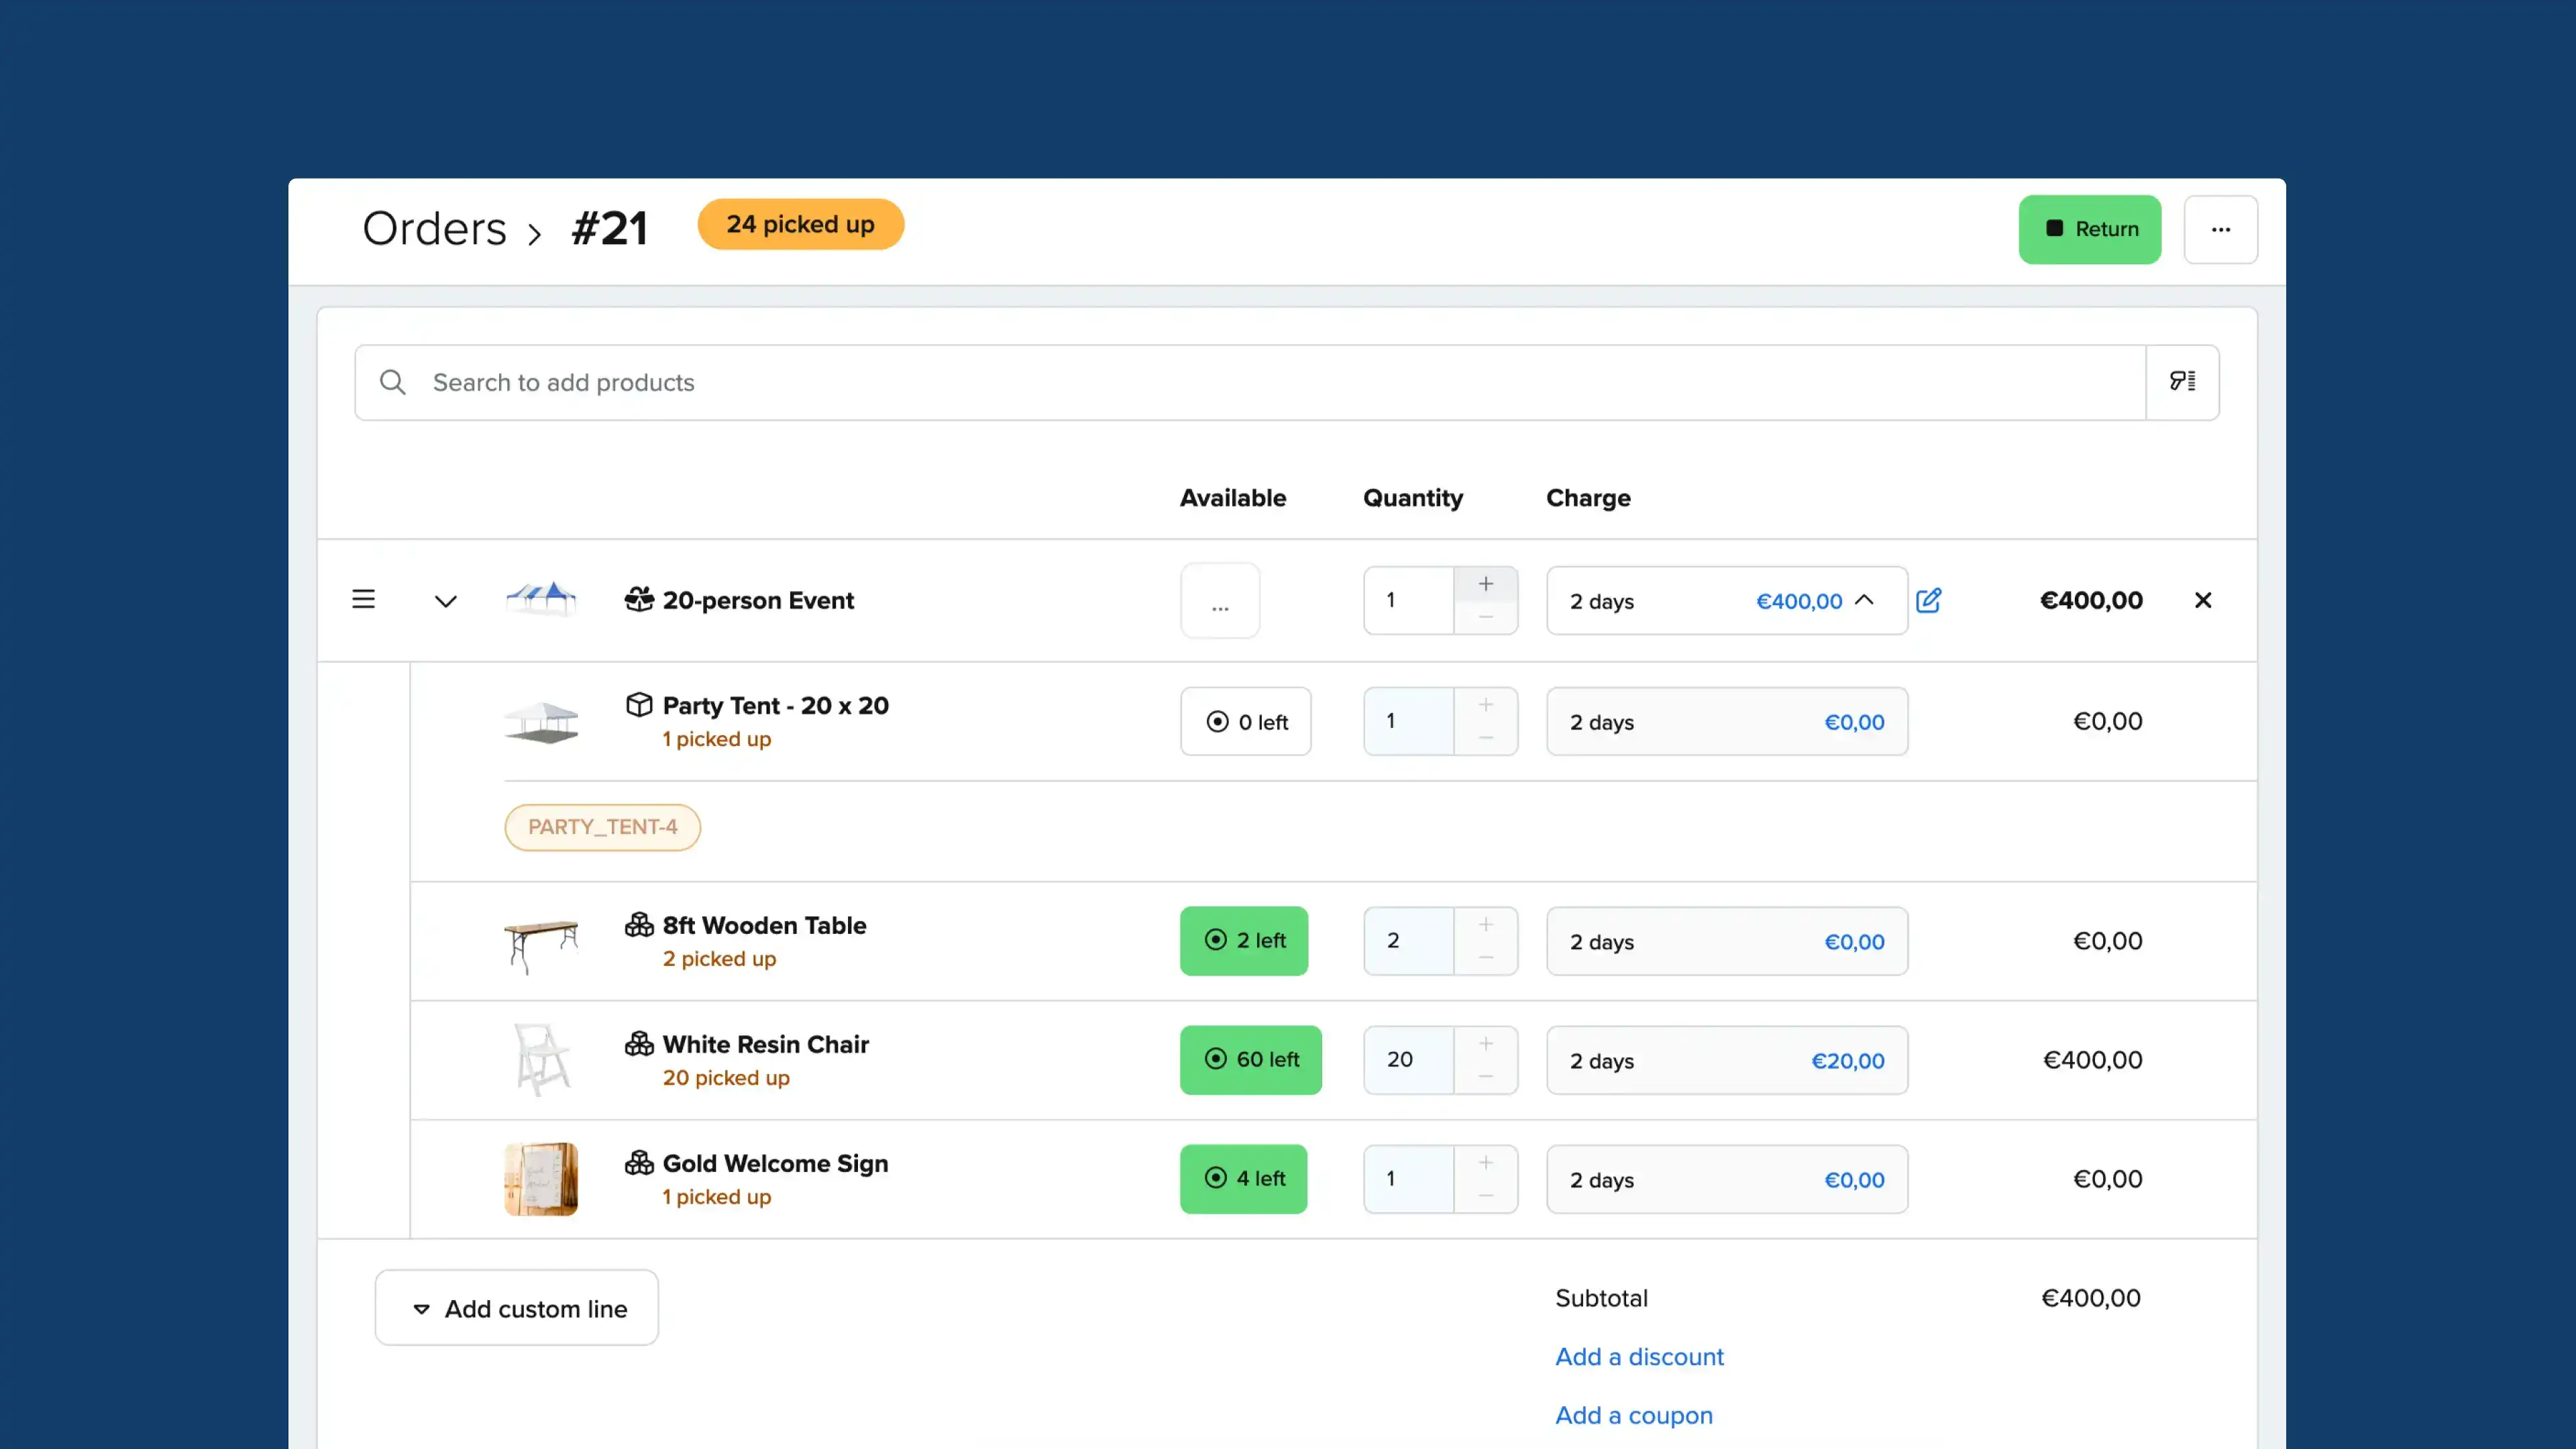Click the PARTY_TENT-4 asset tag
The height and width of the screenshot is (1449, 2576).
602,827
